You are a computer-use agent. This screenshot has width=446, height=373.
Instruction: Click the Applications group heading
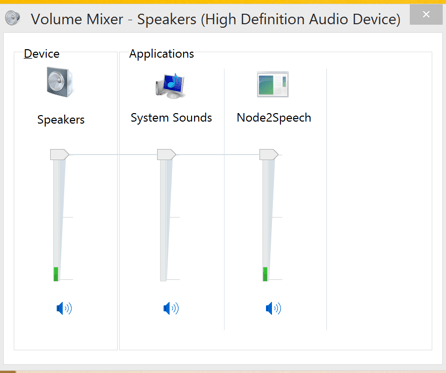point(162,54)
